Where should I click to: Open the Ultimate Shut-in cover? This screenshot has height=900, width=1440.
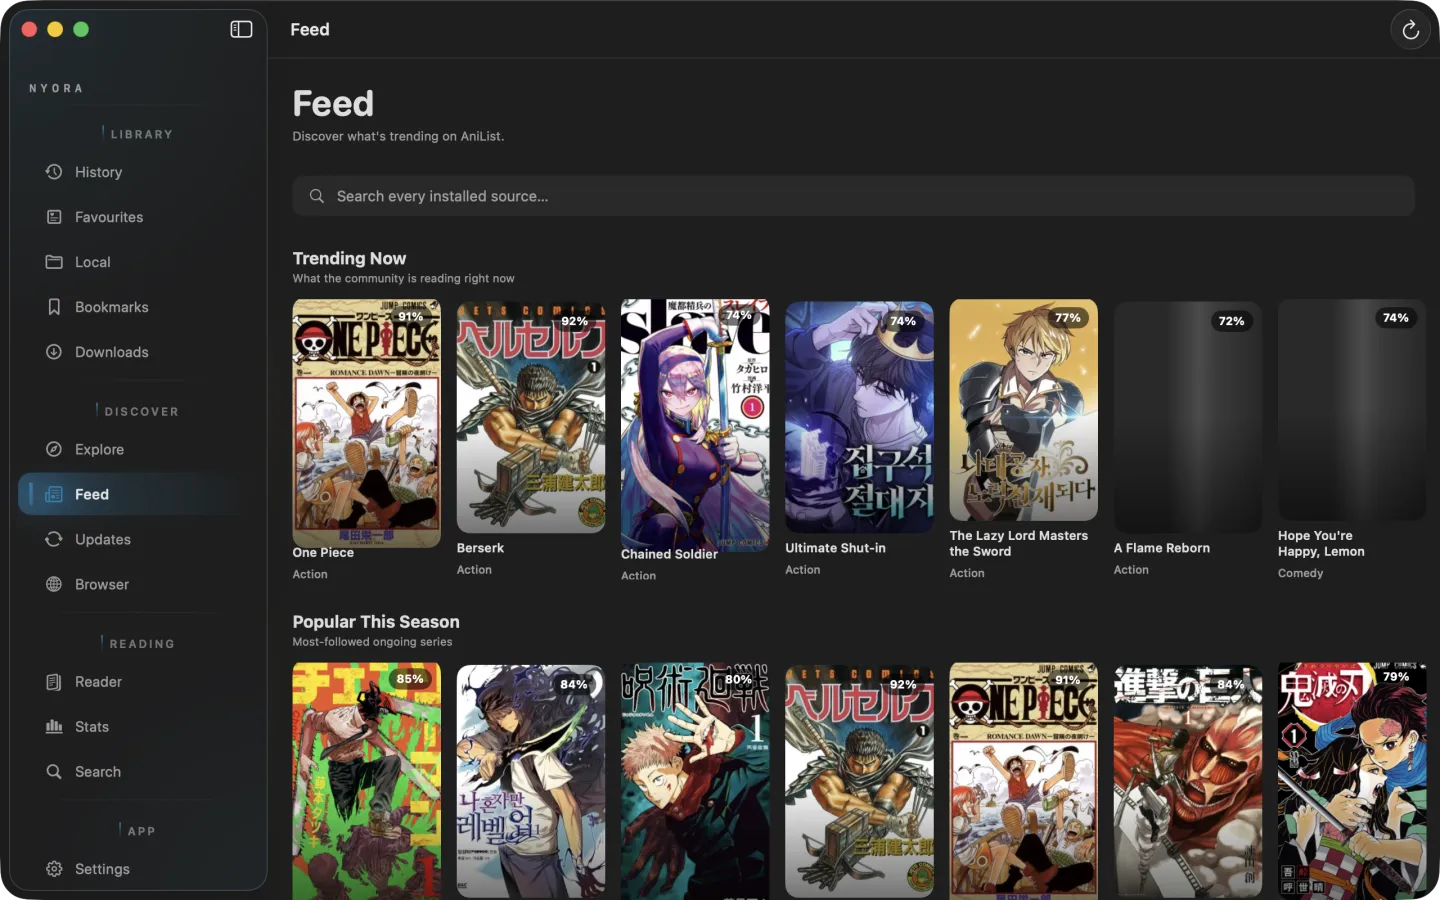point(859,416)
